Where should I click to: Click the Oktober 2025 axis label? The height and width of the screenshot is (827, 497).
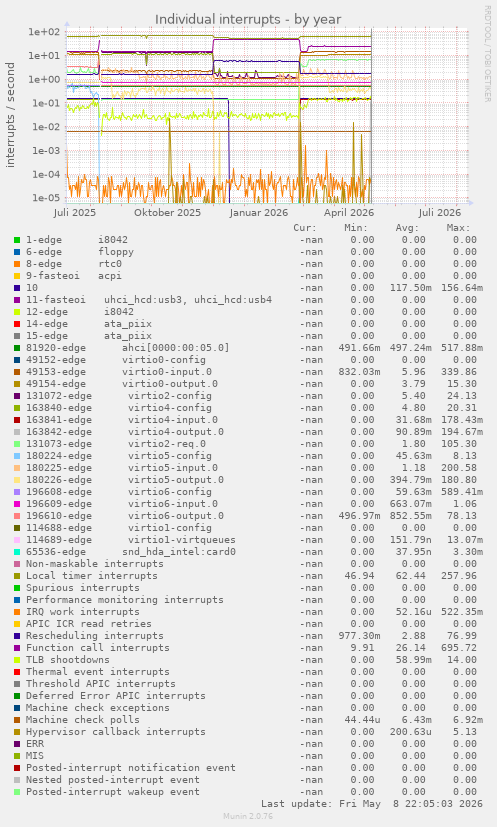167,213
